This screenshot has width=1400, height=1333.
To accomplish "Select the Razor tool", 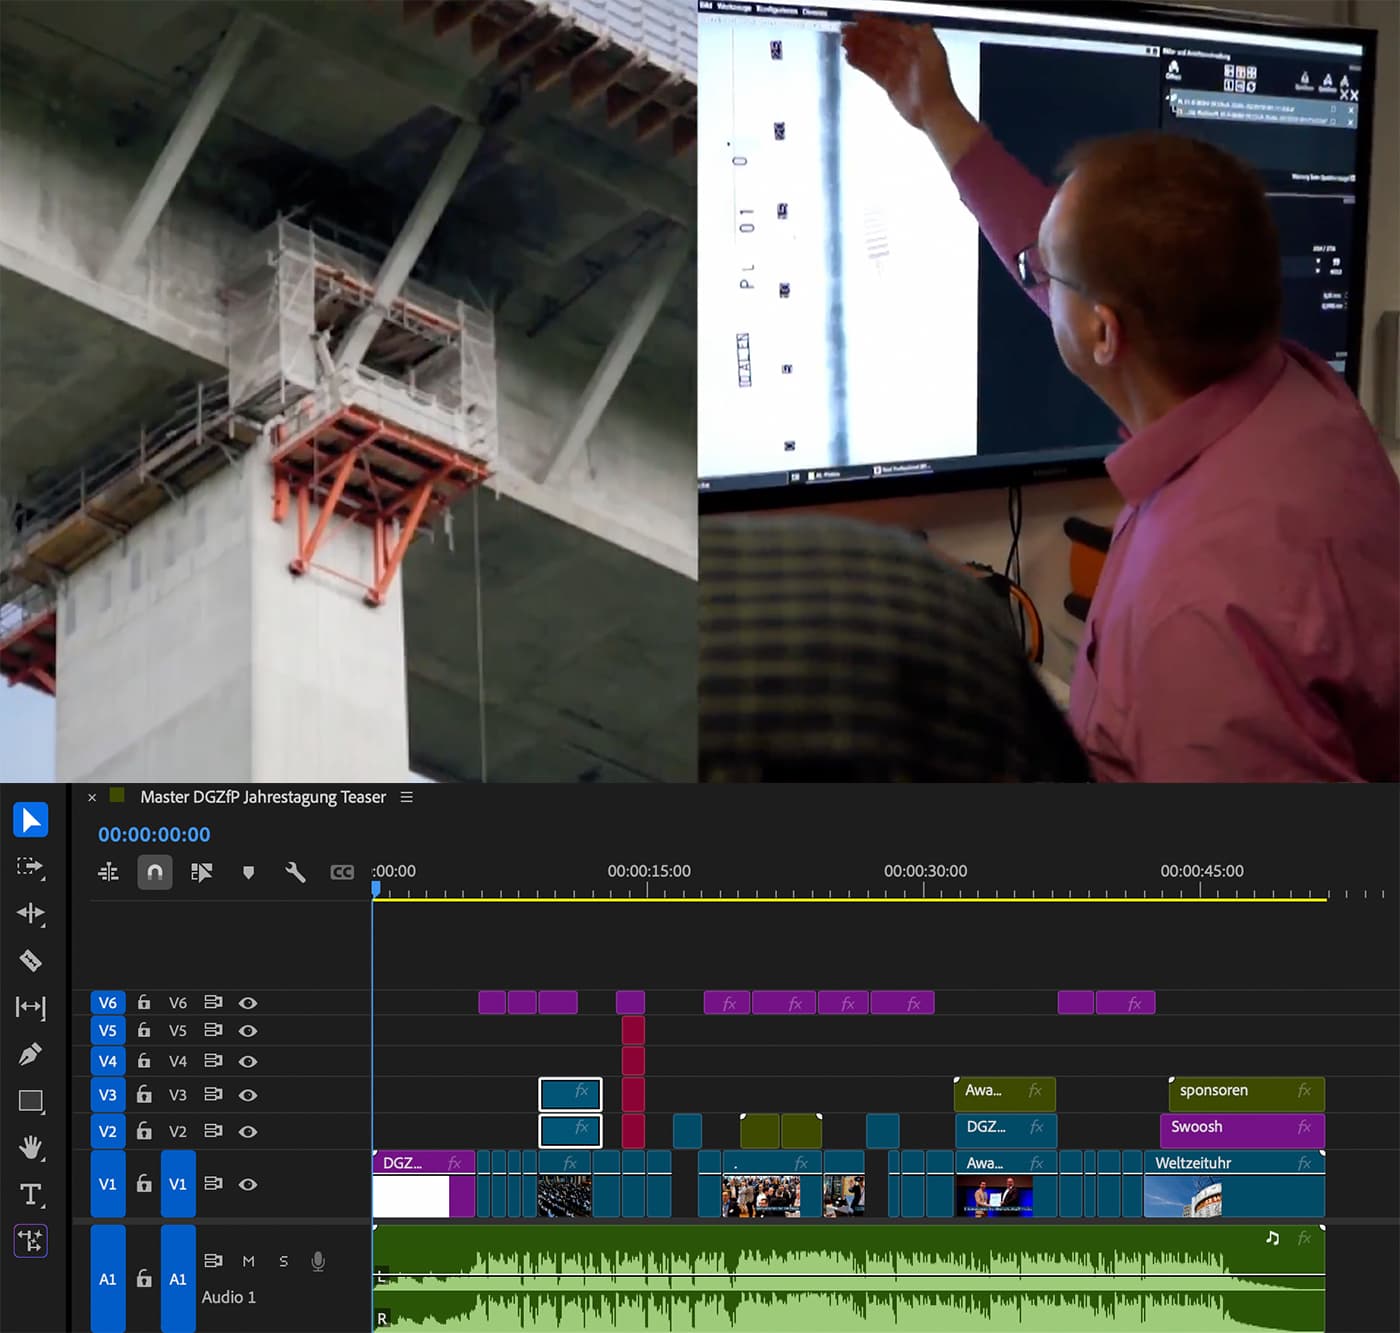I will (31, 961).
